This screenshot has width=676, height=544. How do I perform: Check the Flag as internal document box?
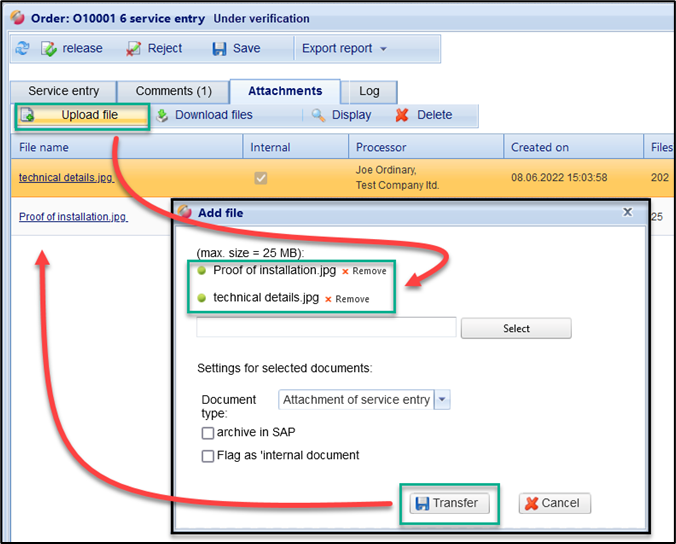tap(208, 456)
